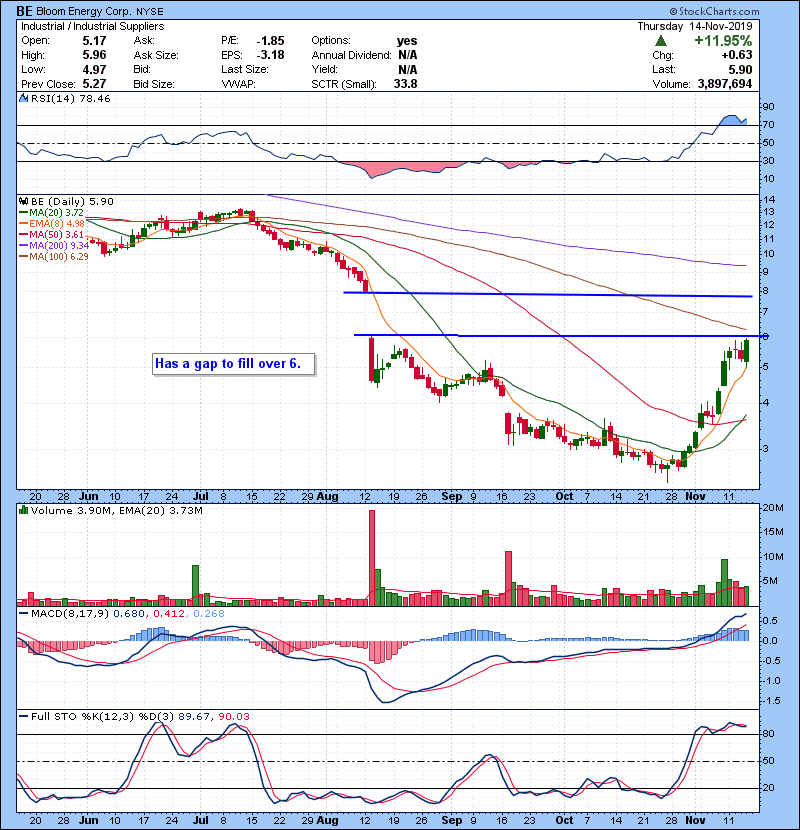800x830 pixels.
Task: Click the MACD(8,17,9) panel label
Action: [70, 614]
